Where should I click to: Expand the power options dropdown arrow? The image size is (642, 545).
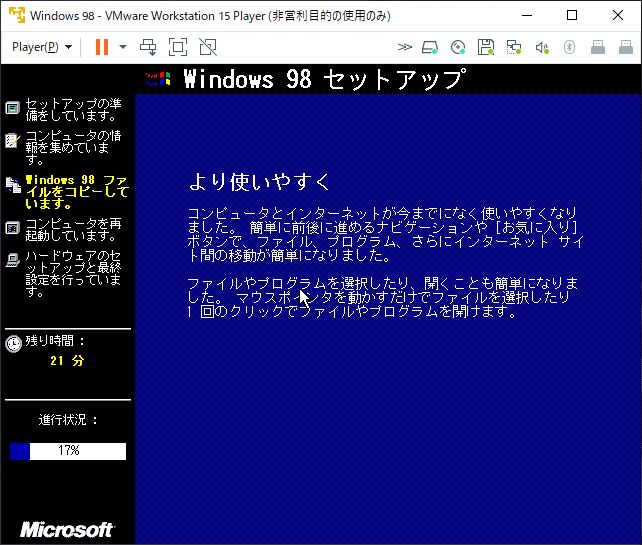coord(122,47)
